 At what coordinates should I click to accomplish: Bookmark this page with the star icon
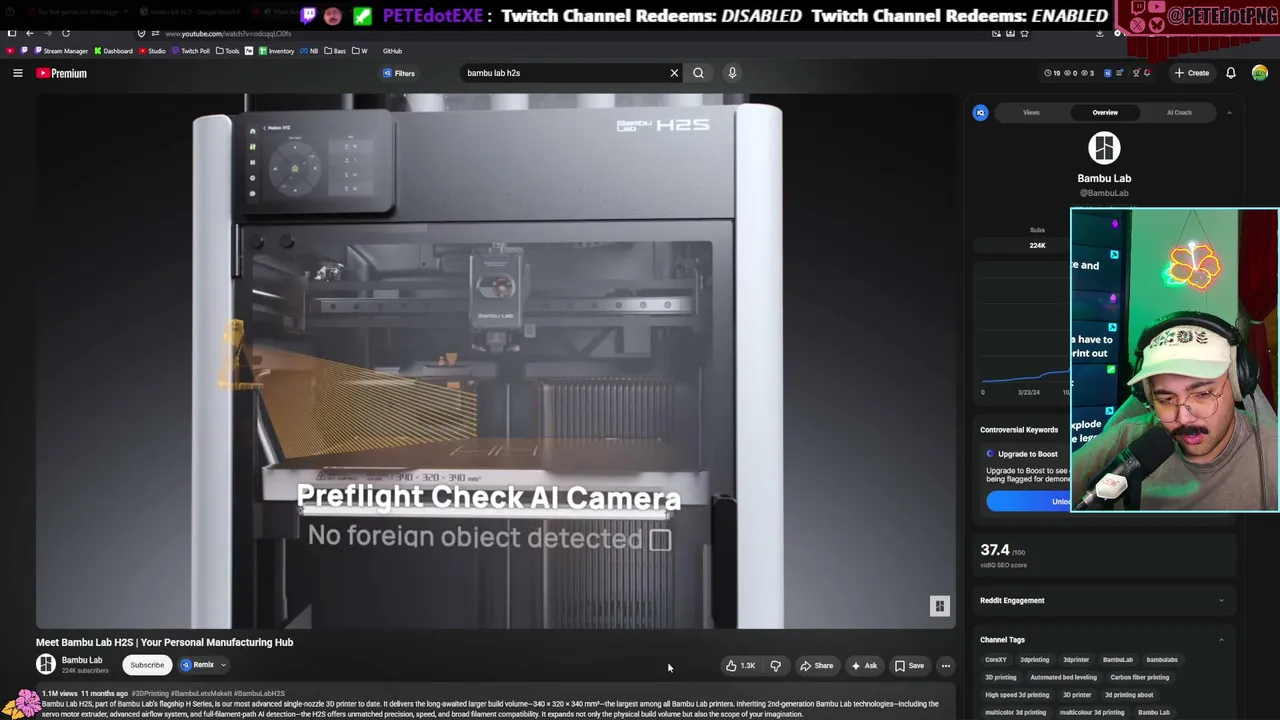(1024, 33)
